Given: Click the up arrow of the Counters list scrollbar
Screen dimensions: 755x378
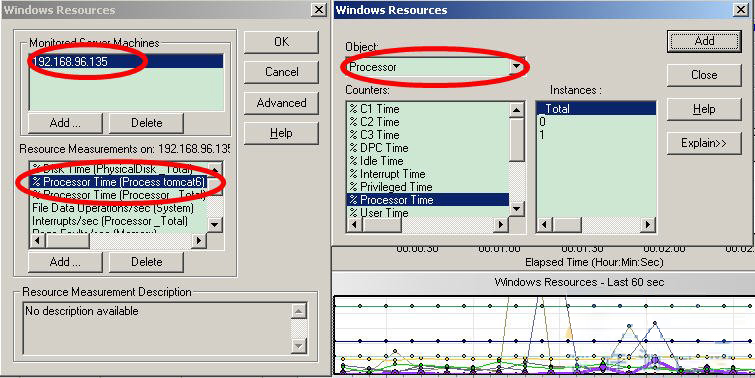Looking at the screenshot, I should pyautogui.click(x=517, y=109).
